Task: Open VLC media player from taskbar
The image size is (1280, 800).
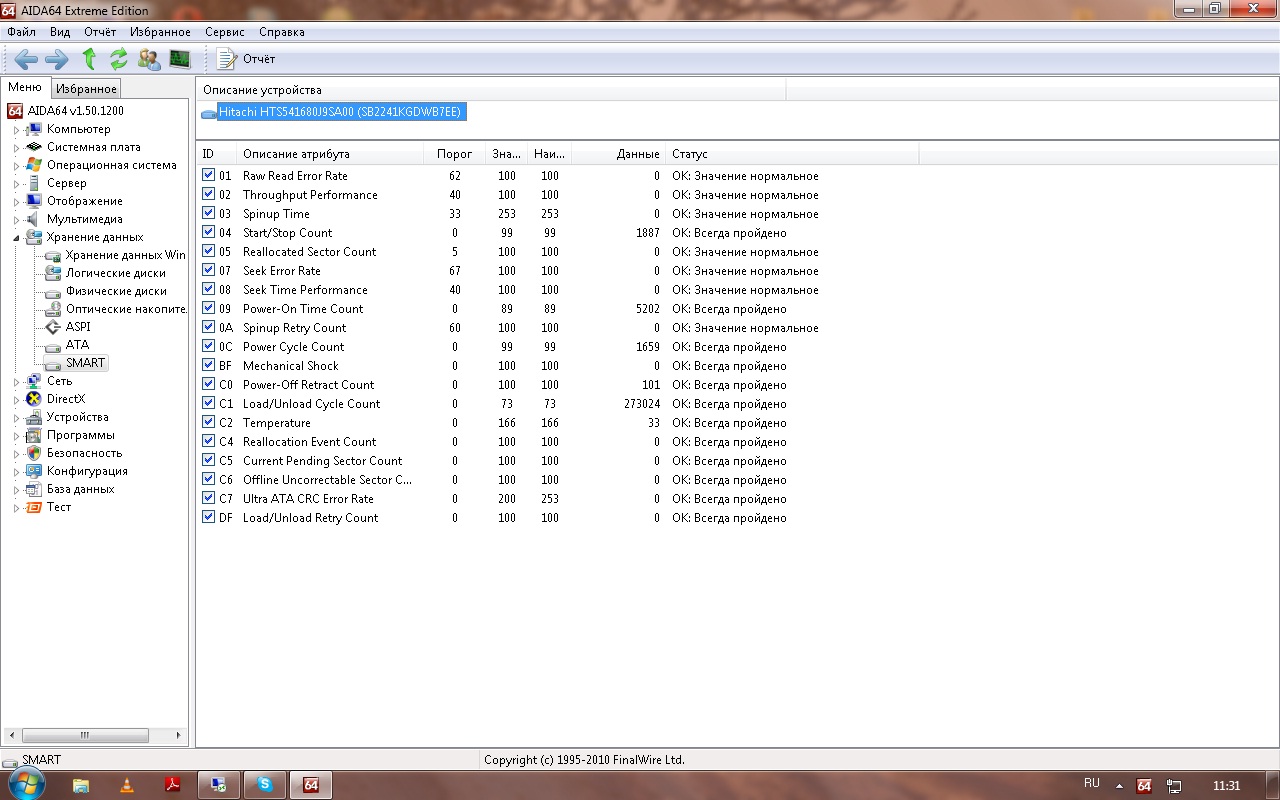Action: [127, 785]
